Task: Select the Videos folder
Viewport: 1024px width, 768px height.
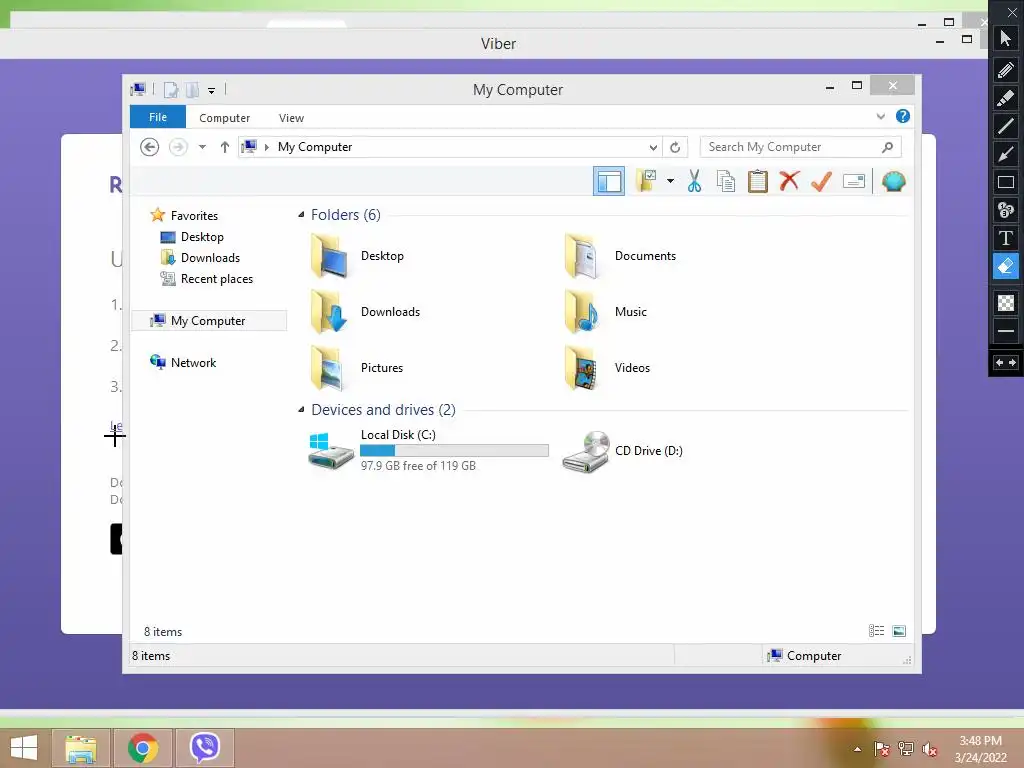Action: click(x=607, y=368)
